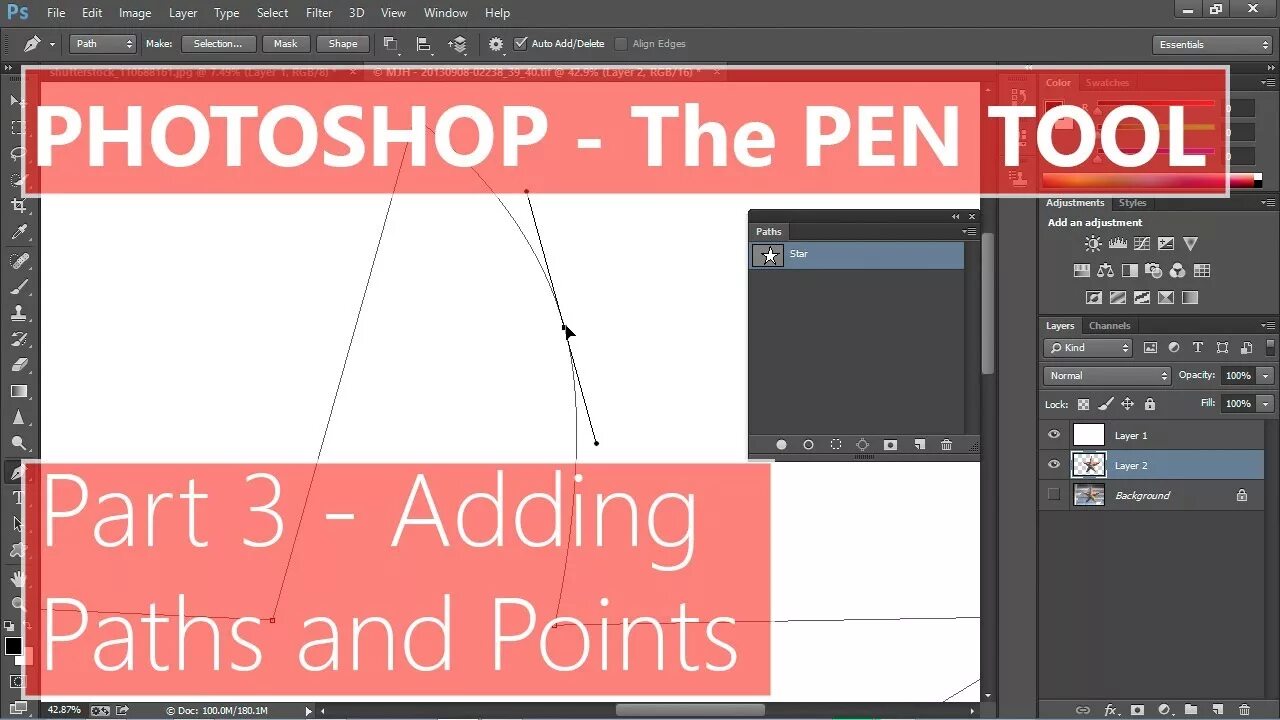Open the Fill slider arrow
This screenshot has width=1280, height=720.
[1266, 404]
